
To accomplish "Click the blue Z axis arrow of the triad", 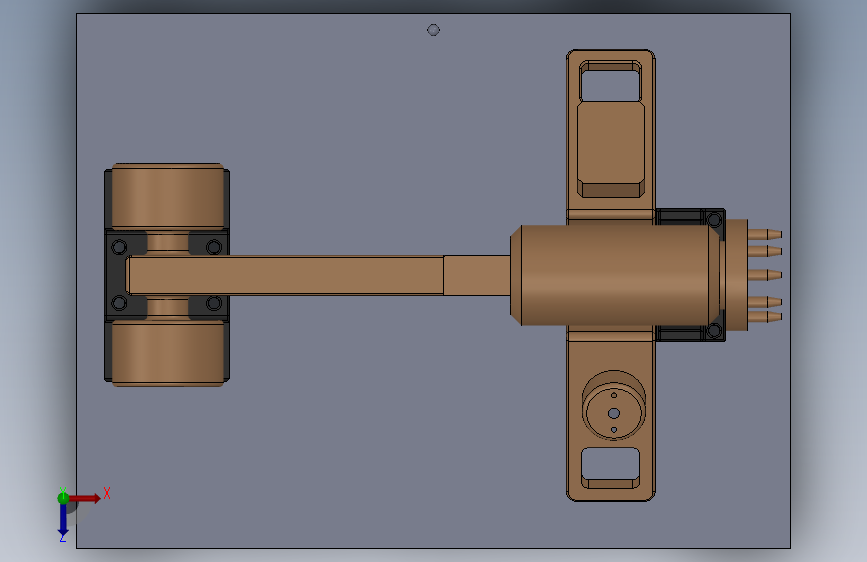I will point(63,520).
